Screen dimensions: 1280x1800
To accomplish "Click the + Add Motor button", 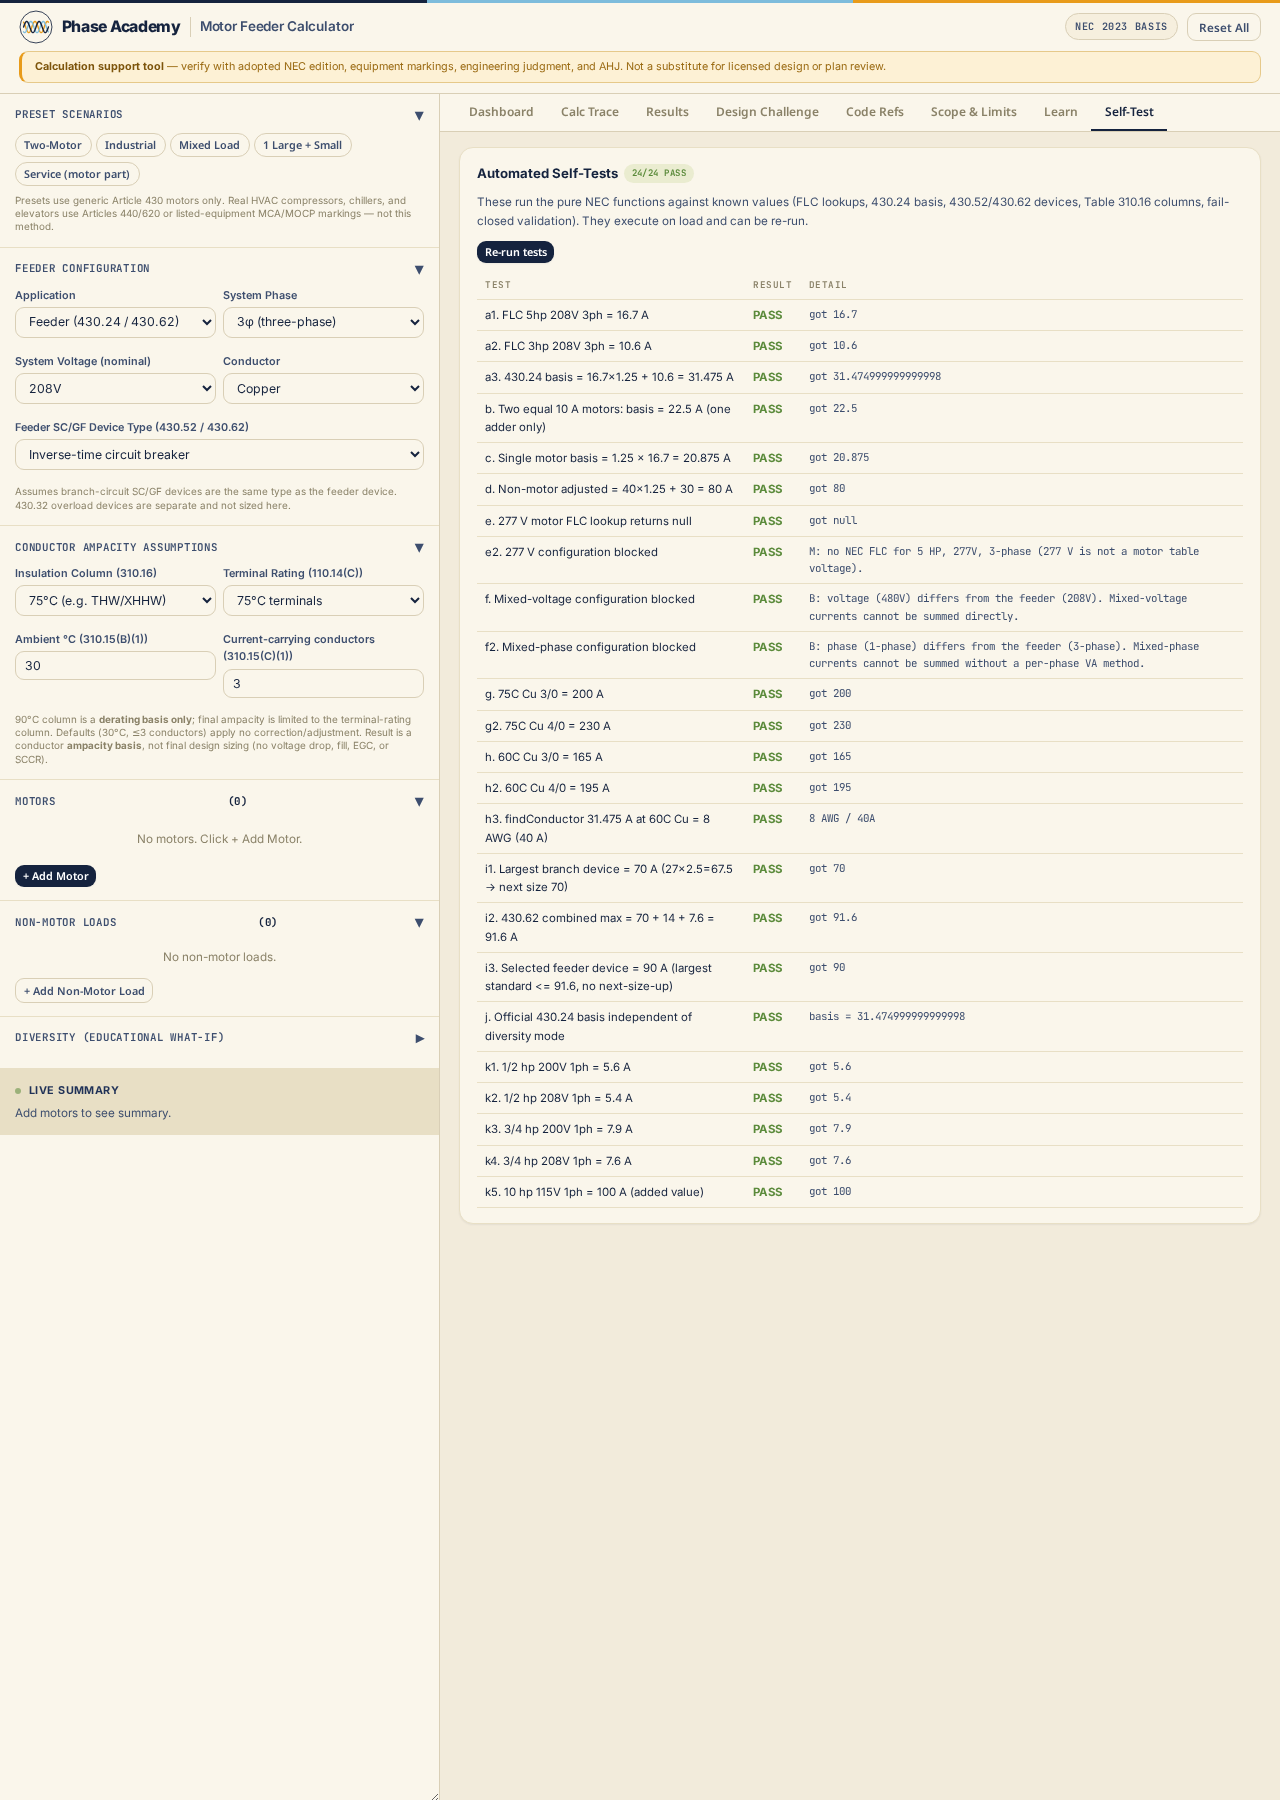I will (x=55, y=876).
